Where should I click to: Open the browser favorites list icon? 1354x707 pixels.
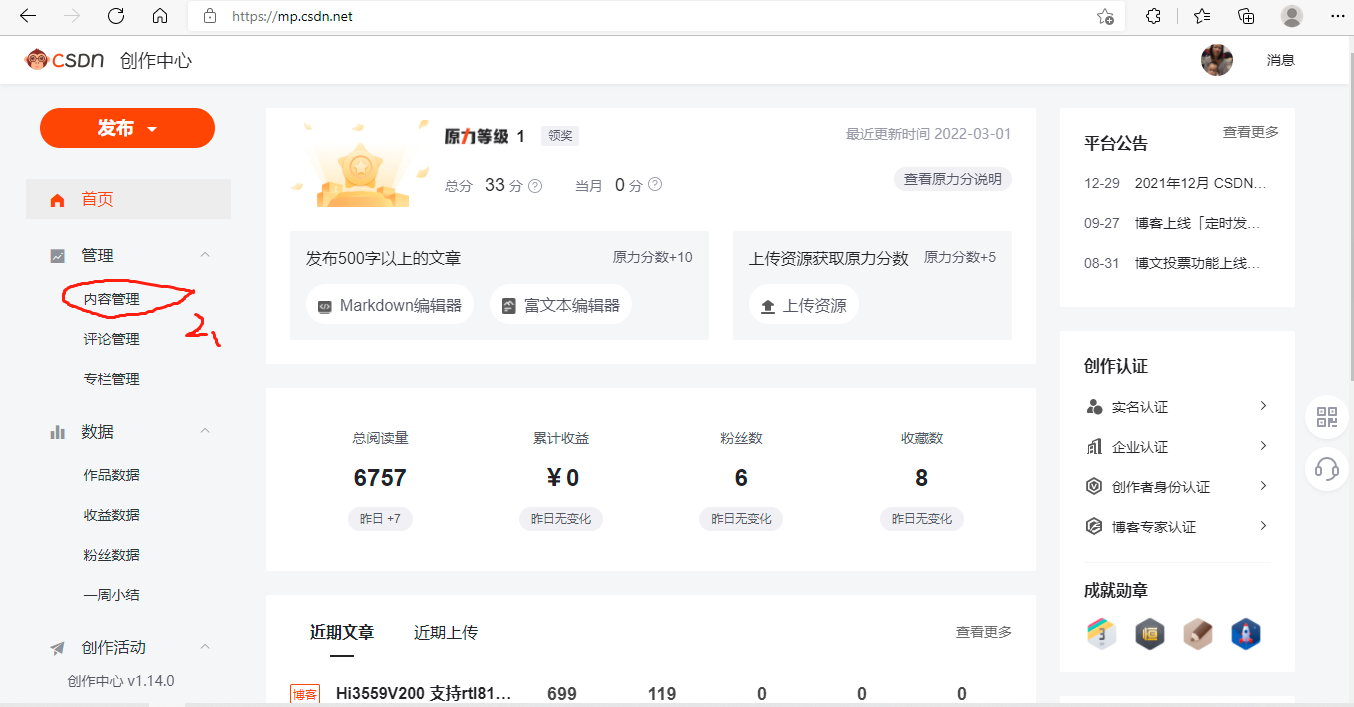click(1202, 16)
